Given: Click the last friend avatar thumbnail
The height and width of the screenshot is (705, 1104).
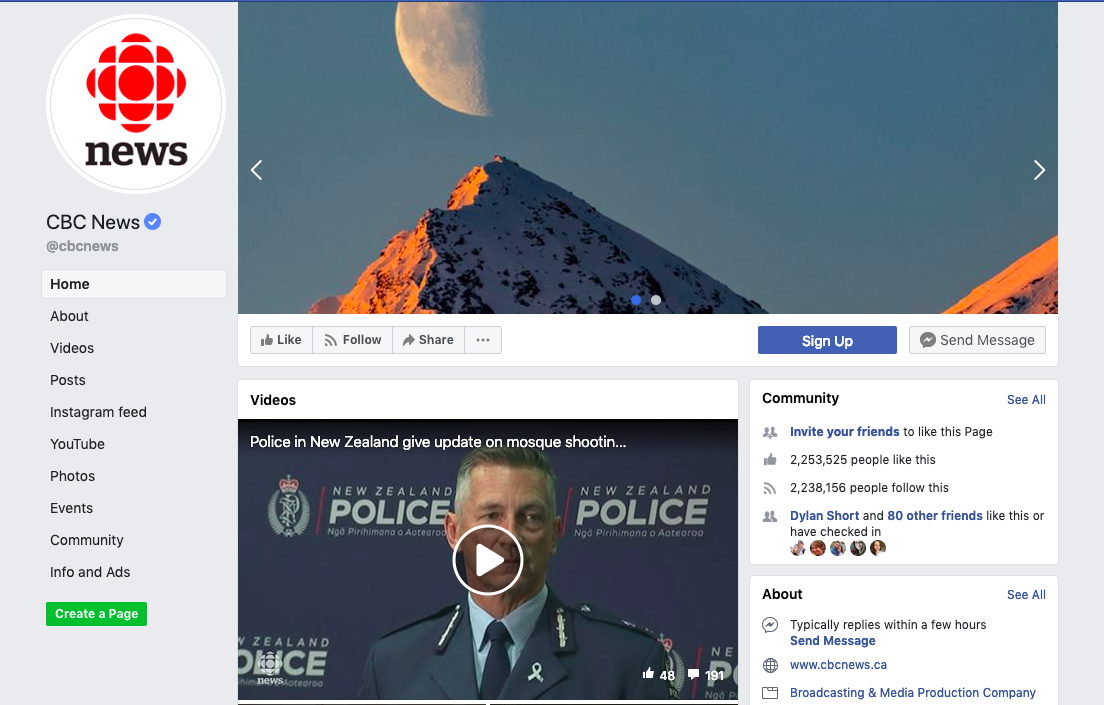Looking at the screenshot, I should (x=878, y=548).
